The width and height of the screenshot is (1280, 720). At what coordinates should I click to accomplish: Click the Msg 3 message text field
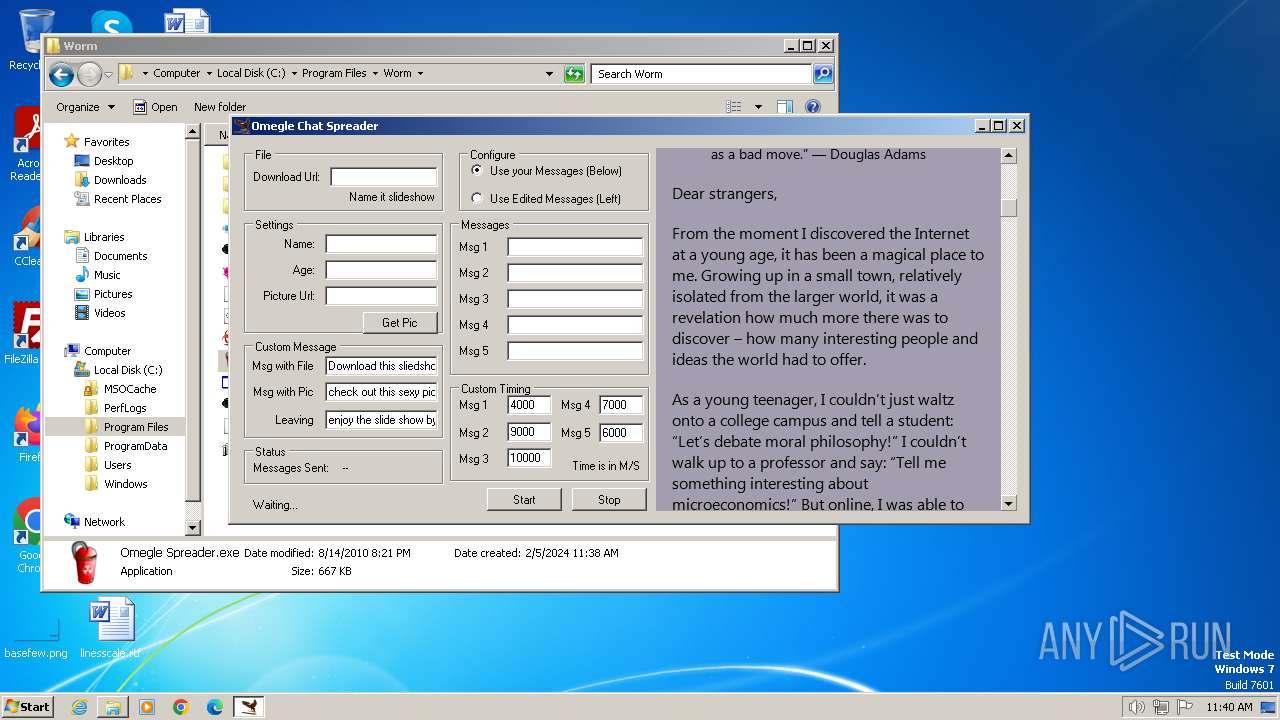pyautogui.click(x=575, y=299)
